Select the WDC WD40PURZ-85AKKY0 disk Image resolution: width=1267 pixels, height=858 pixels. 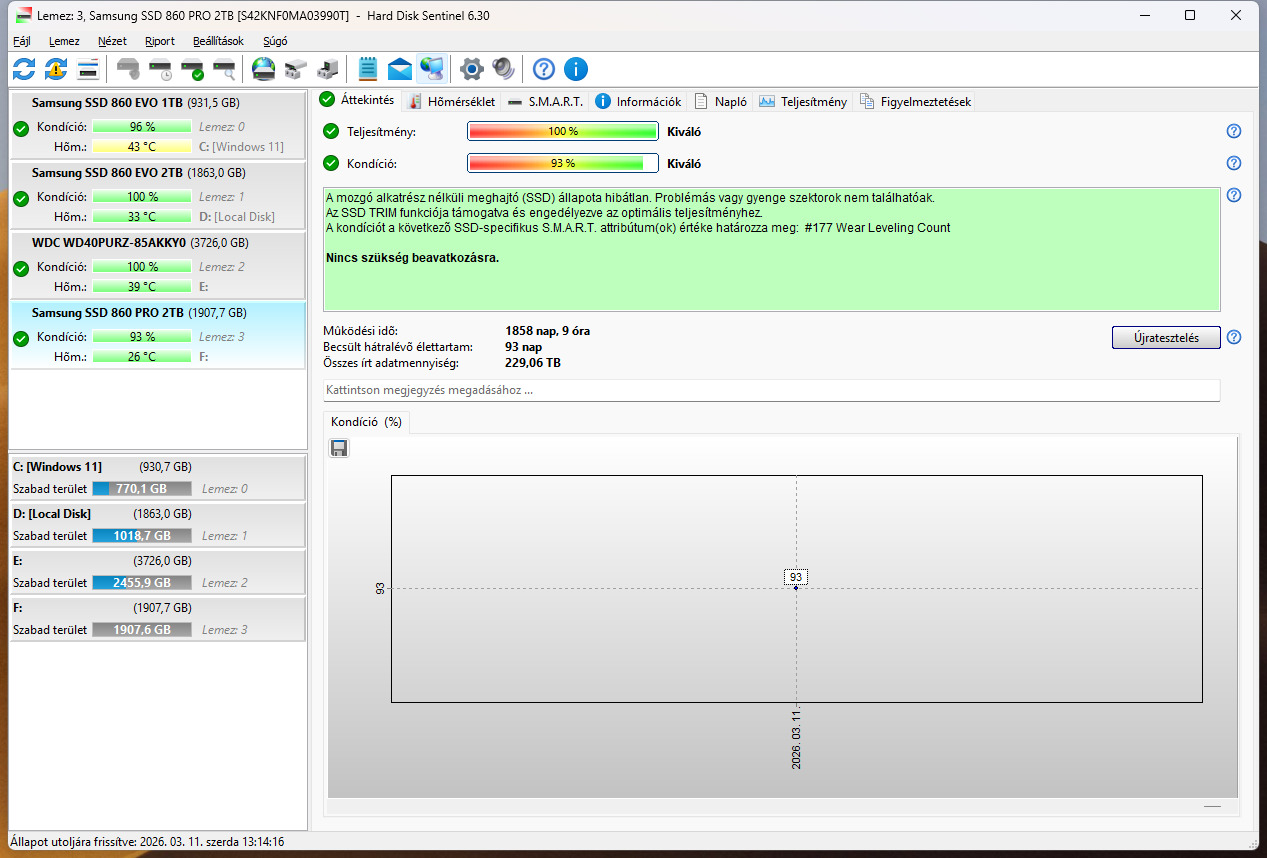tap(157, 265)
